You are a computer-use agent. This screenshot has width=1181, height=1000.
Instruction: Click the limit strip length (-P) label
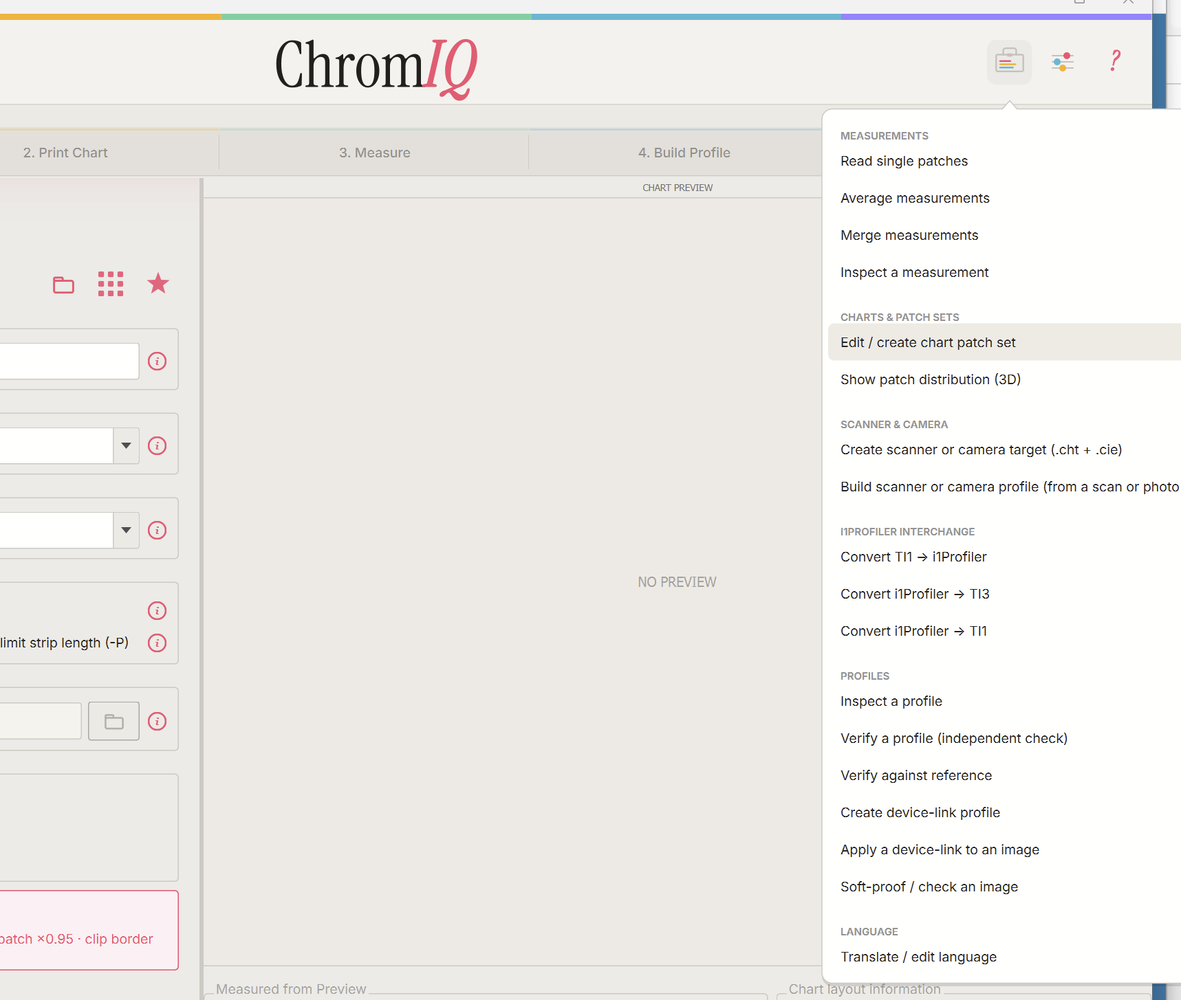[64, 643]
